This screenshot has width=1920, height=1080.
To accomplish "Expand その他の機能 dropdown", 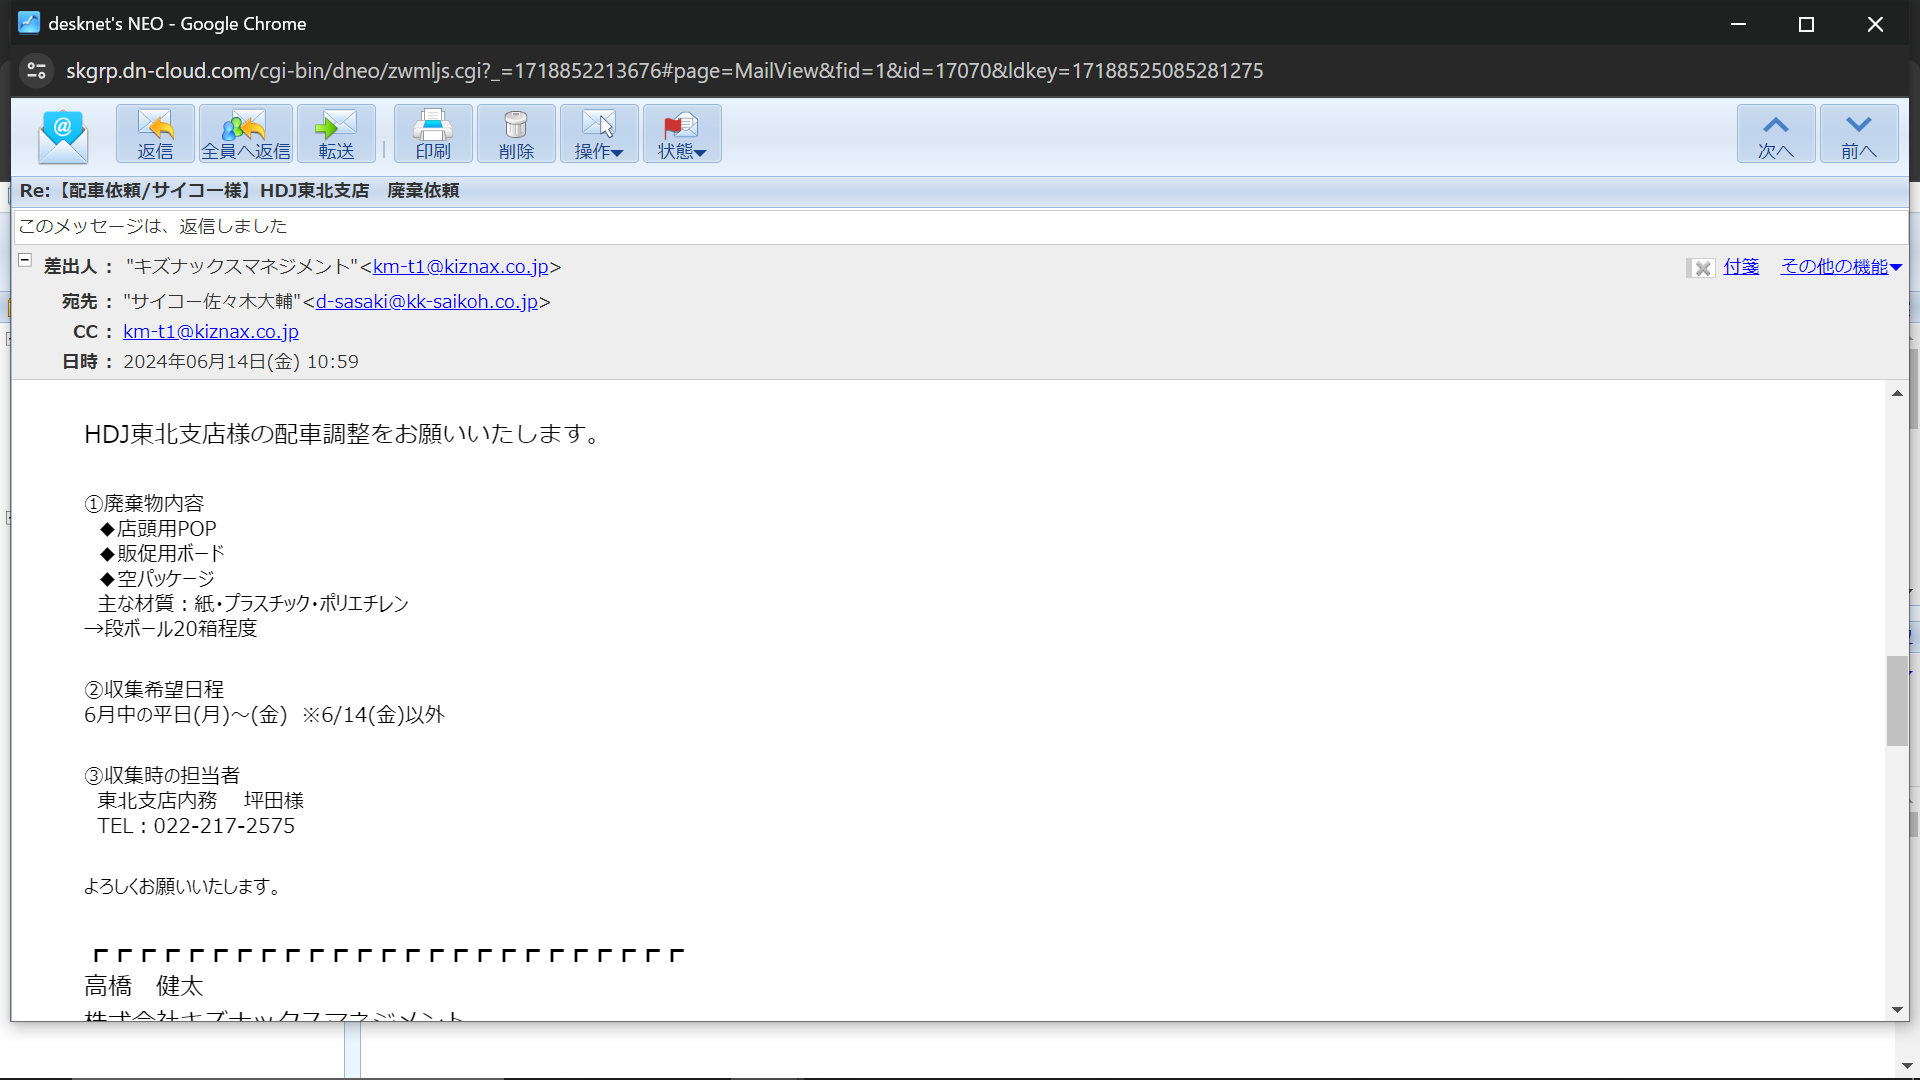I will point(1840,267).
